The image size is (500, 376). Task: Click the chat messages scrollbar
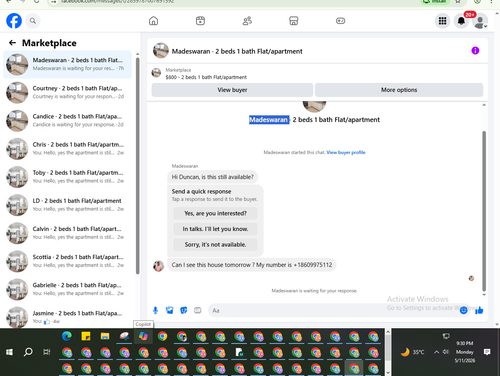(484, 211)
